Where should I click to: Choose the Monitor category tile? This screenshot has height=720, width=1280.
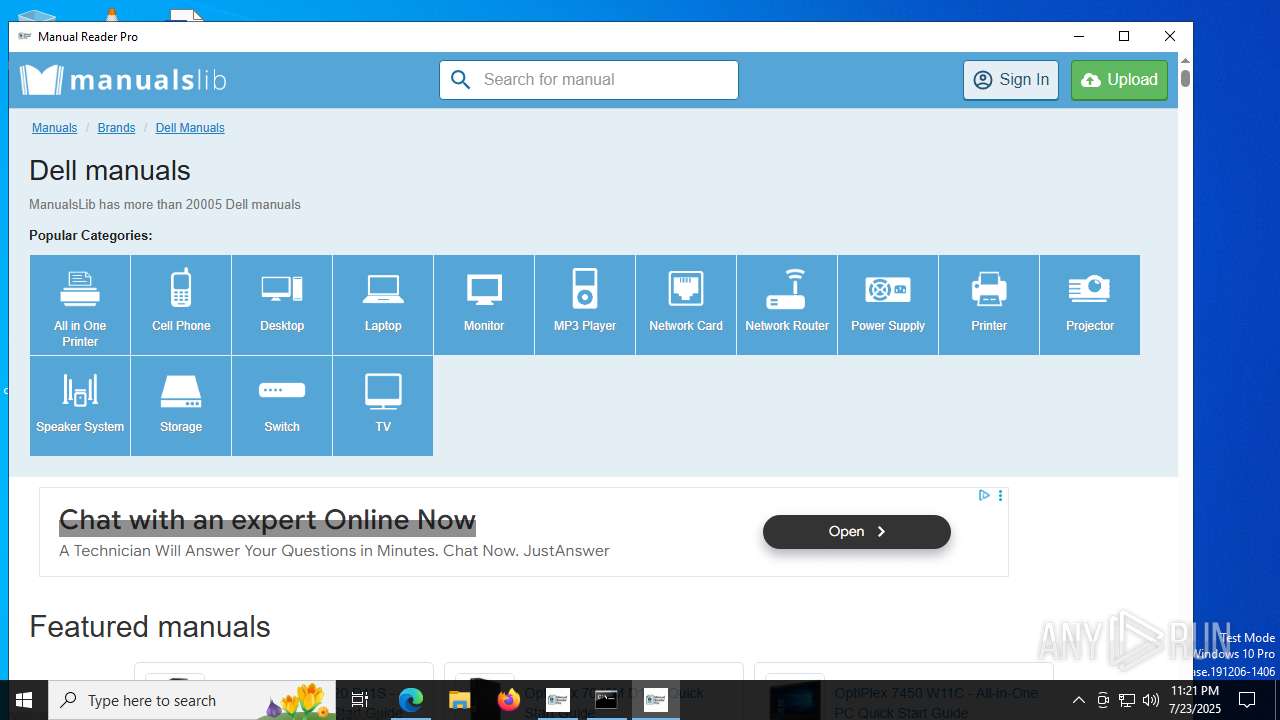pos(484,305)
